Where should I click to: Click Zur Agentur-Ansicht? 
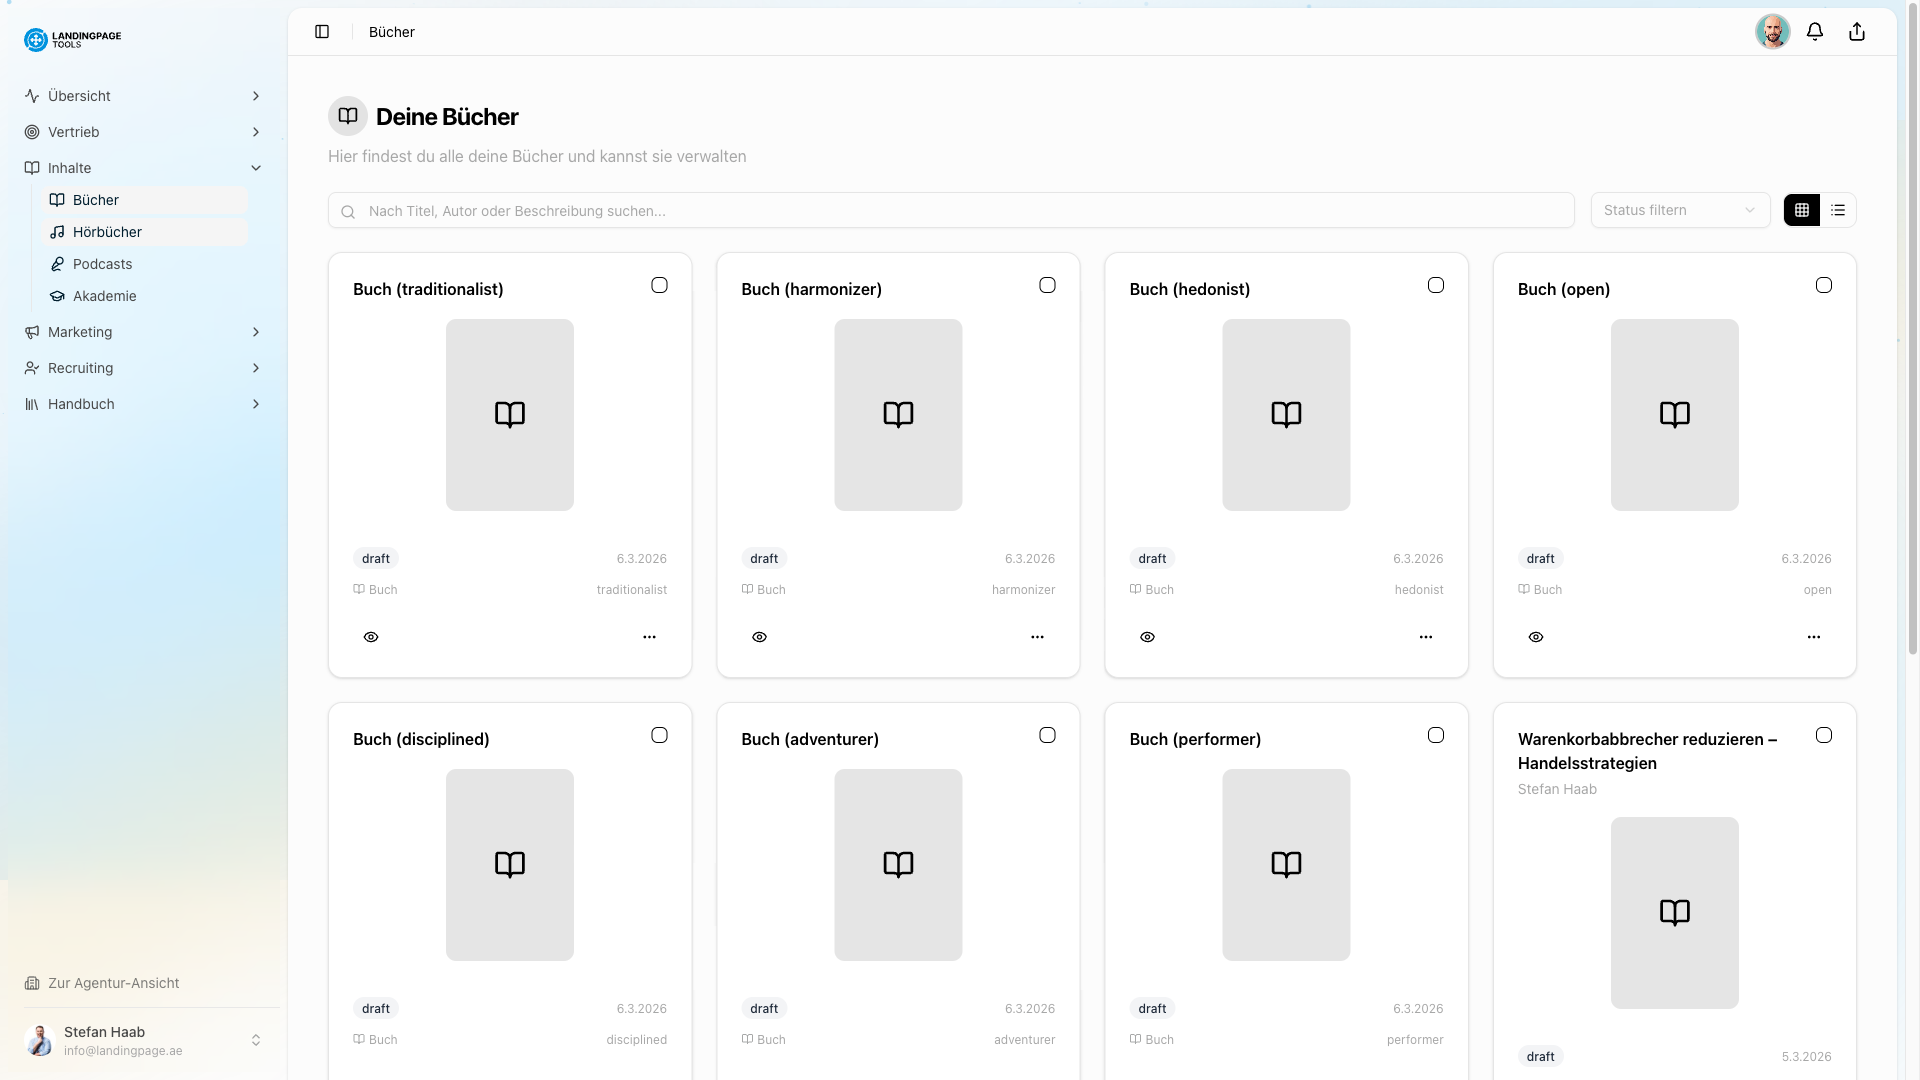(114, 983)
